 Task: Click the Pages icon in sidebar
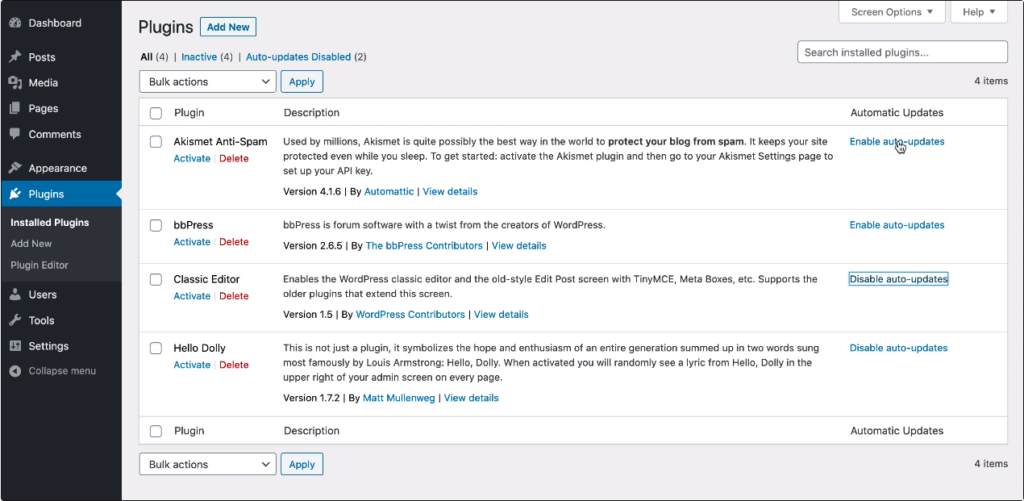click(x=15, y=108)
